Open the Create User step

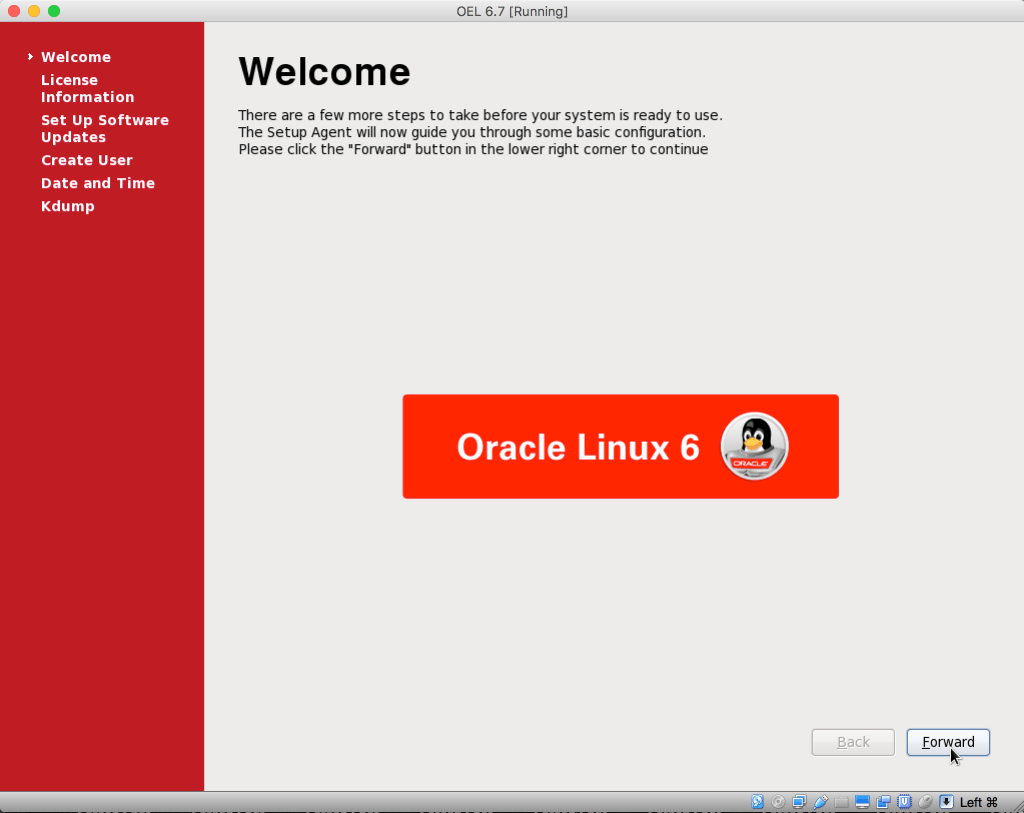[x=86, y=160]
